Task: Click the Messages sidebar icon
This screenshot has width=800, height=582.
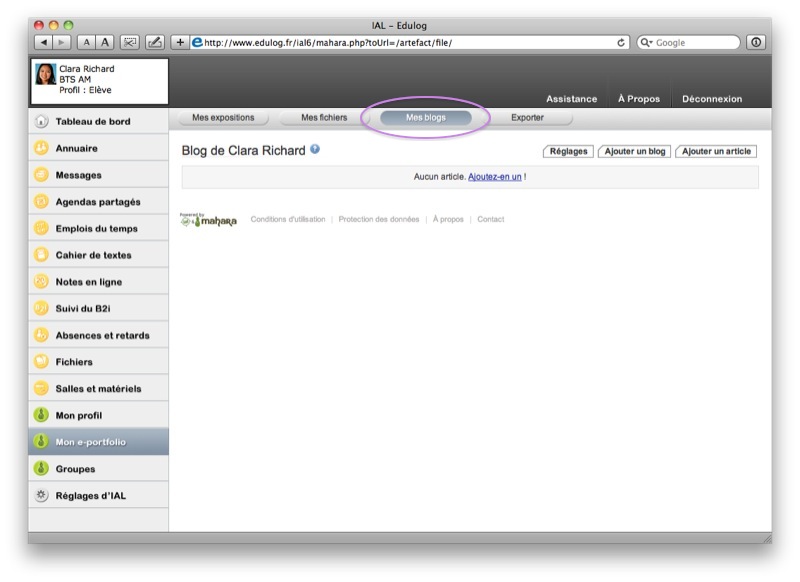Action: 41,175
